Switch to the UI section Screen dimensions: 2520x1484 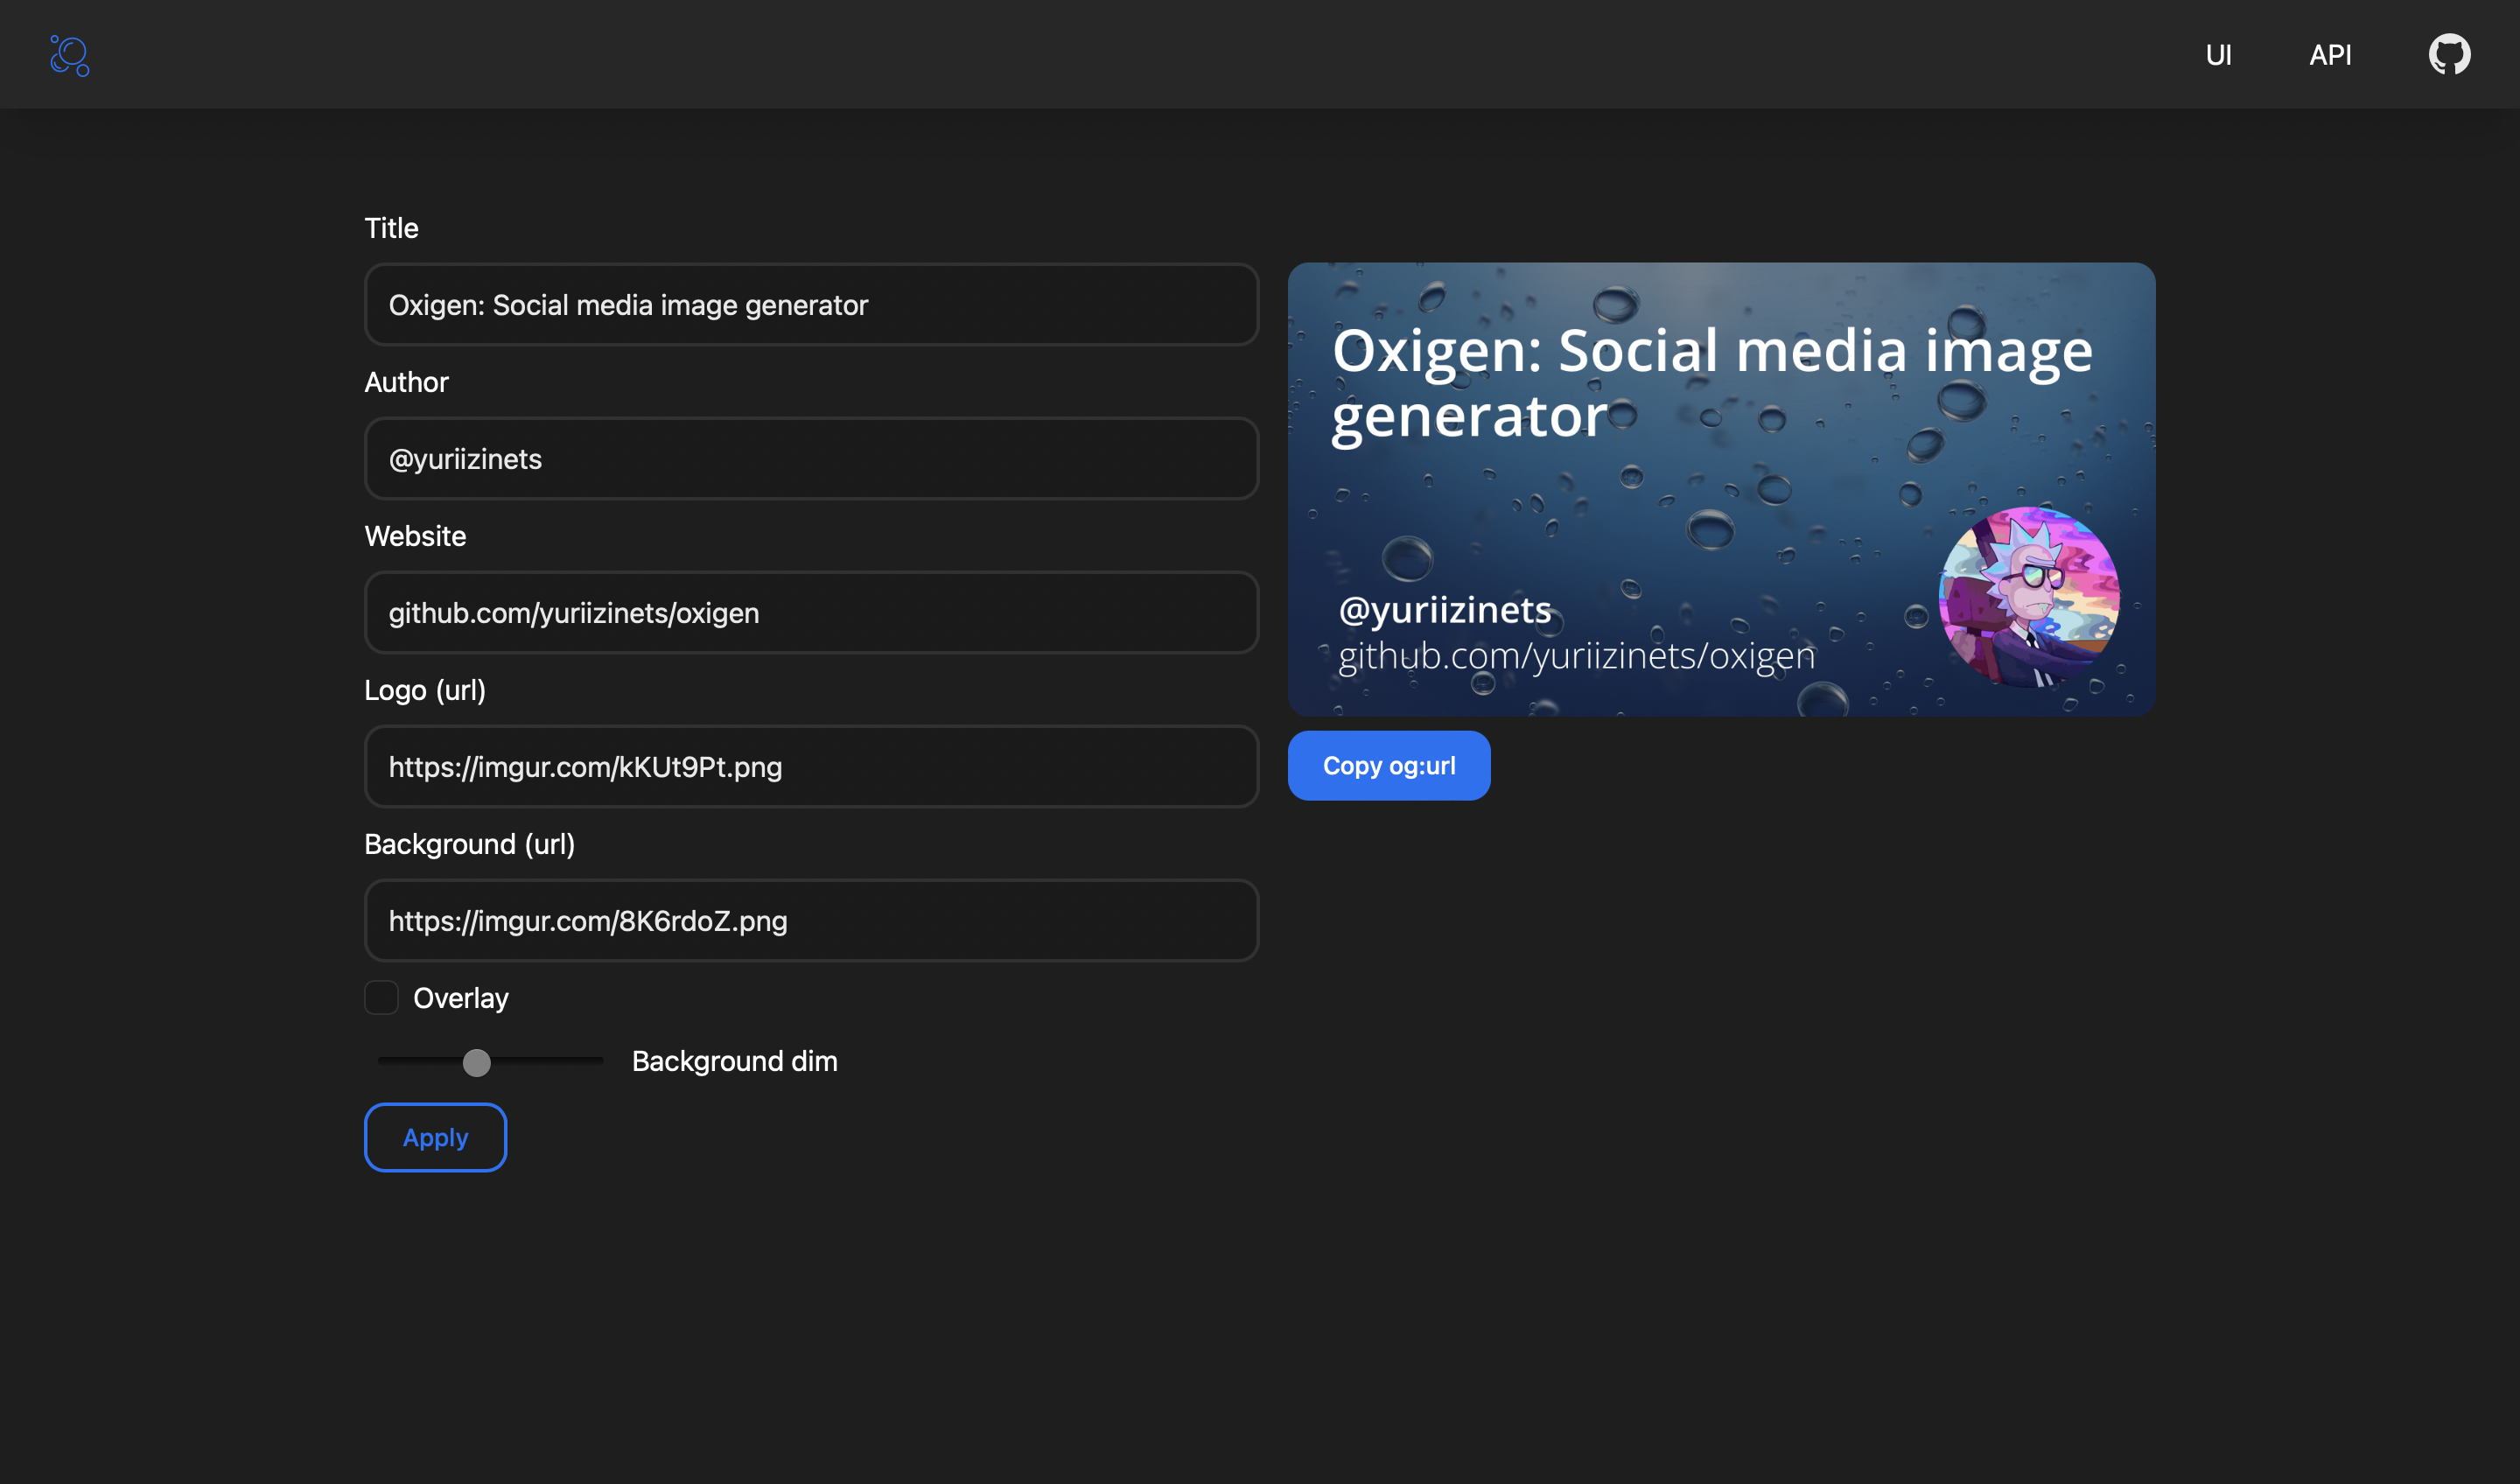pyautogui.click(x=2219, y=55)
